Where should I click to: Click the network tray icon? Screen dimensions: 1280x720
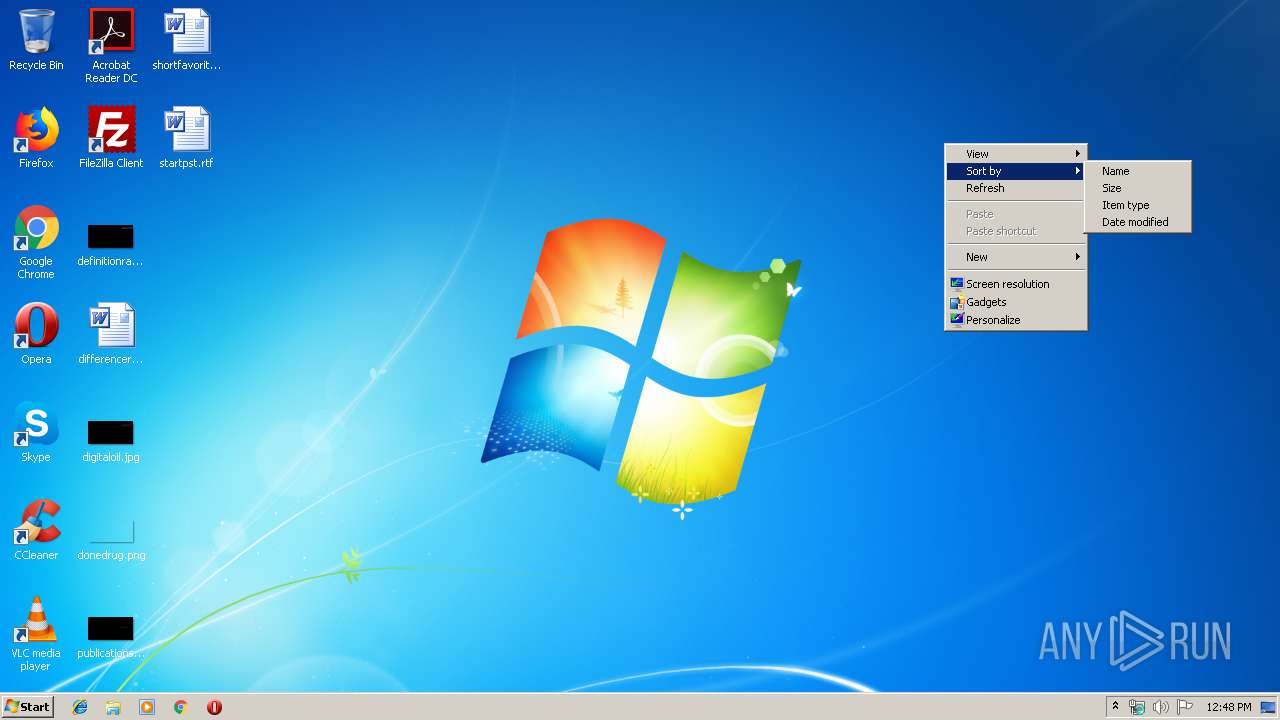click(x=1137, y=707)
